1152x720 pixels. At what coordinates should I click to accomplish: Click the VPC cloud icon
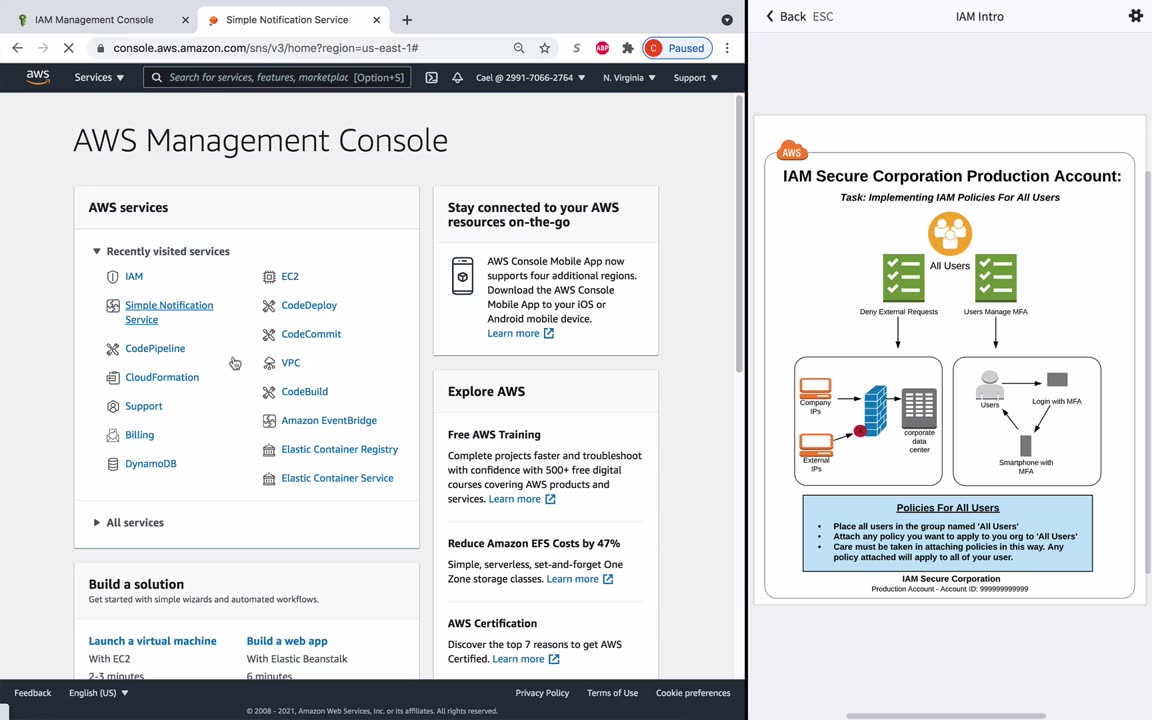[269, 363]
